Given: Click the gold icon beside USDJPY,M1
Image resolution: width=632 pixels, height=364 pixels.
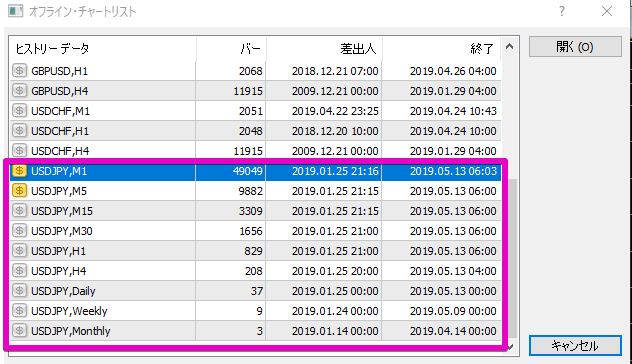Looking at the screenshot, I should click(19, 171).
